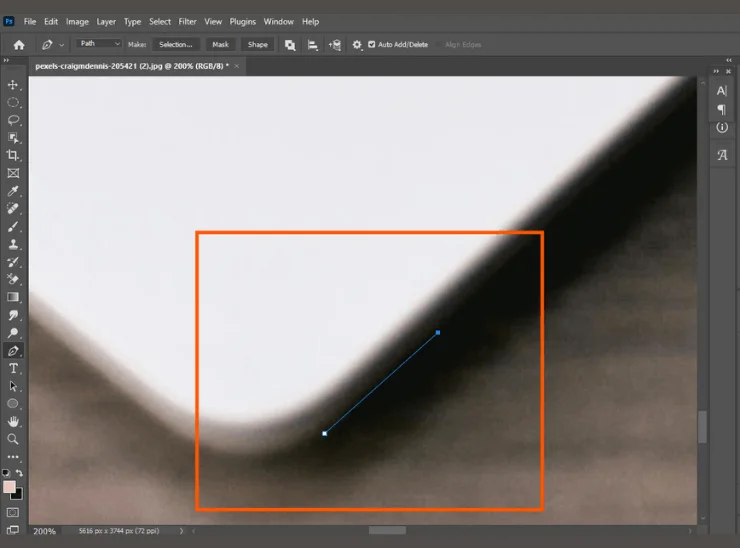Viewport: 740px width, 548px height.
Task: Open the Edit Toolbar three-dots menu
Action: point(13,456)
